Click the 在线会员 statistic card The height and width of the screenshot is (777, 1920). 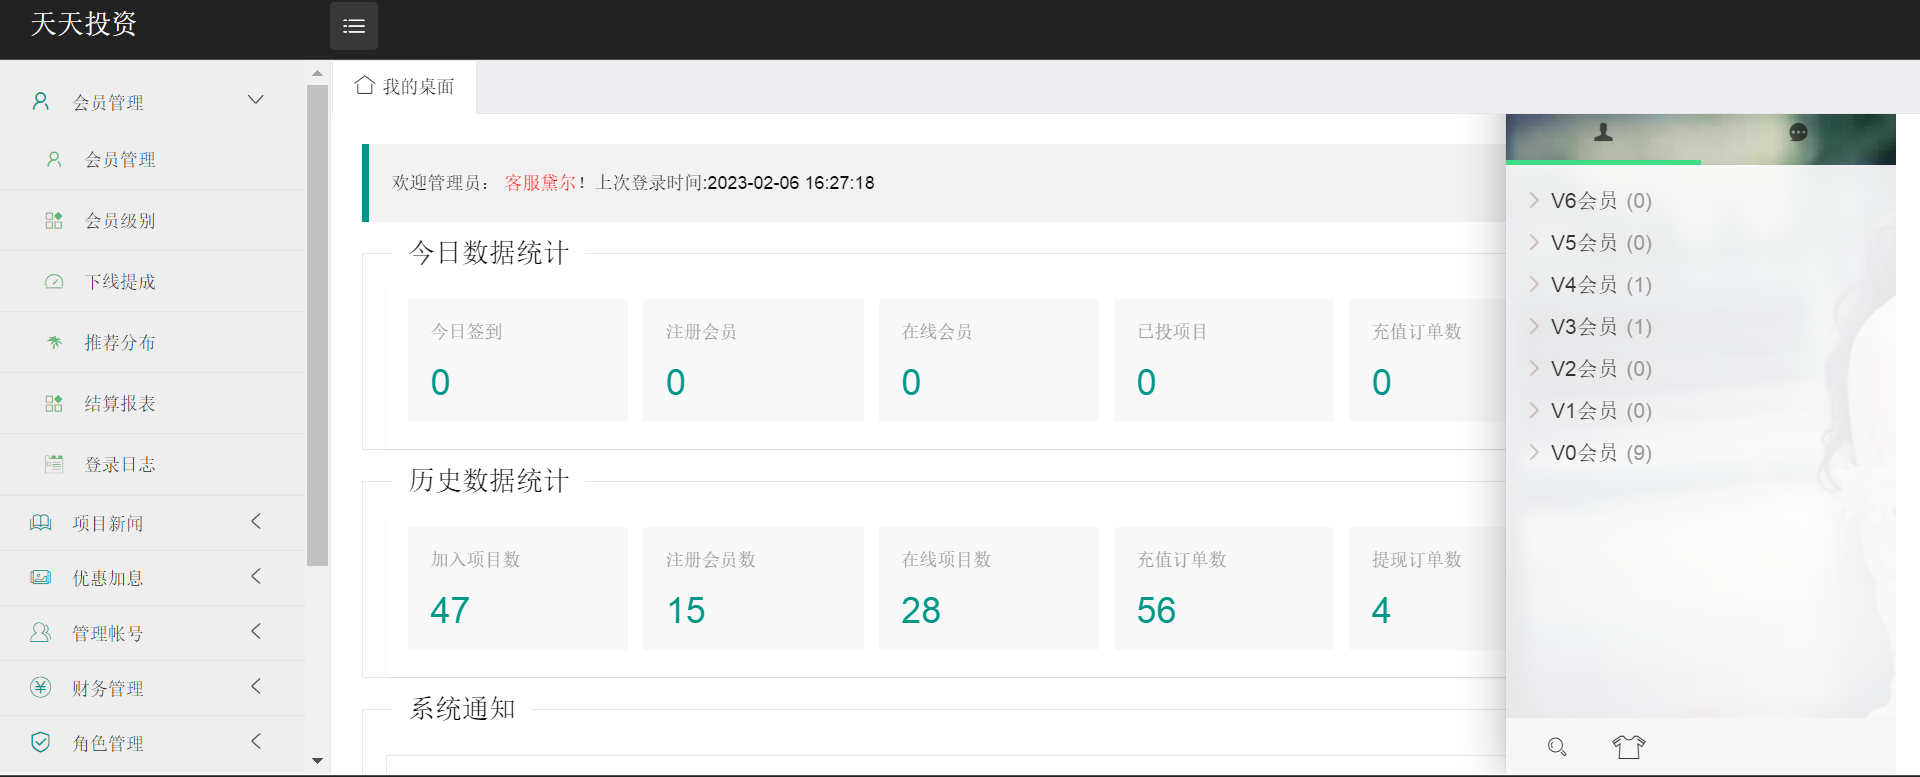pos(989,360)
